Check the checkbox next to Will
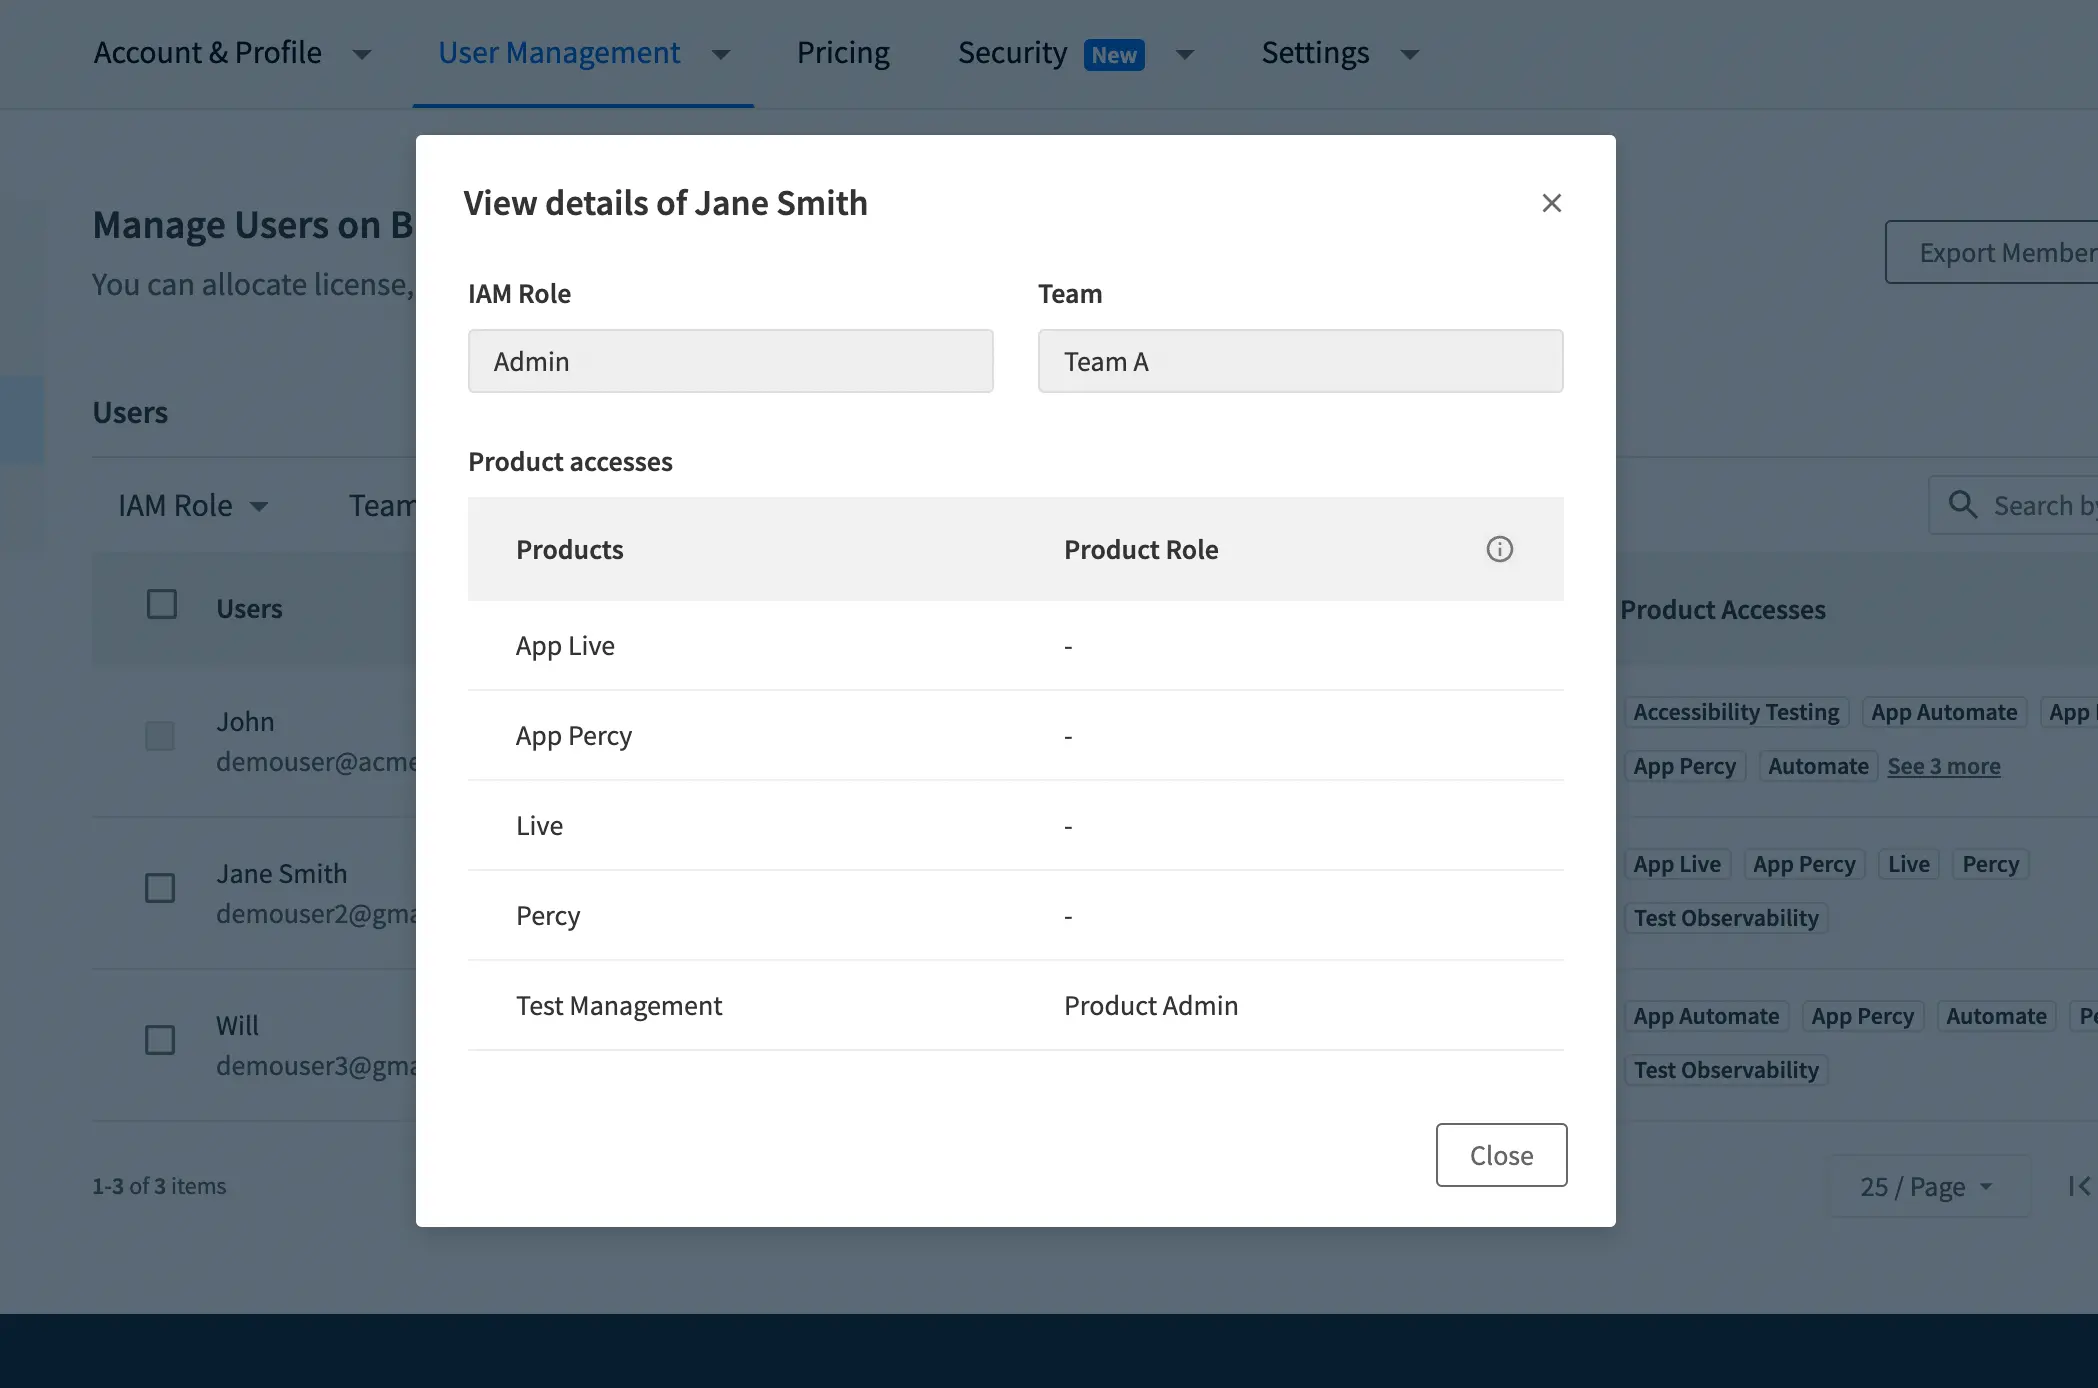Image resolution: width=2098 pixels, height=1388 pixels. (x=160, y=1040)
